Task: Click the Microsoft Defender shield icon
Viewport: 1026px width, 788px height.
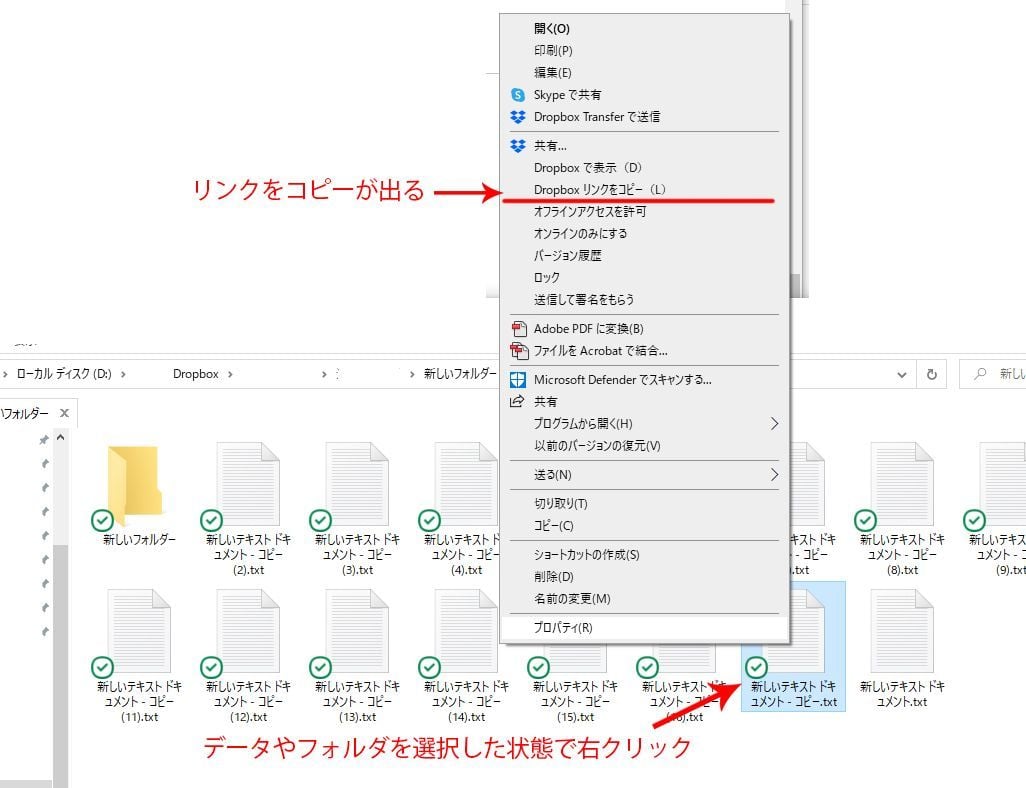Action: 518,379
